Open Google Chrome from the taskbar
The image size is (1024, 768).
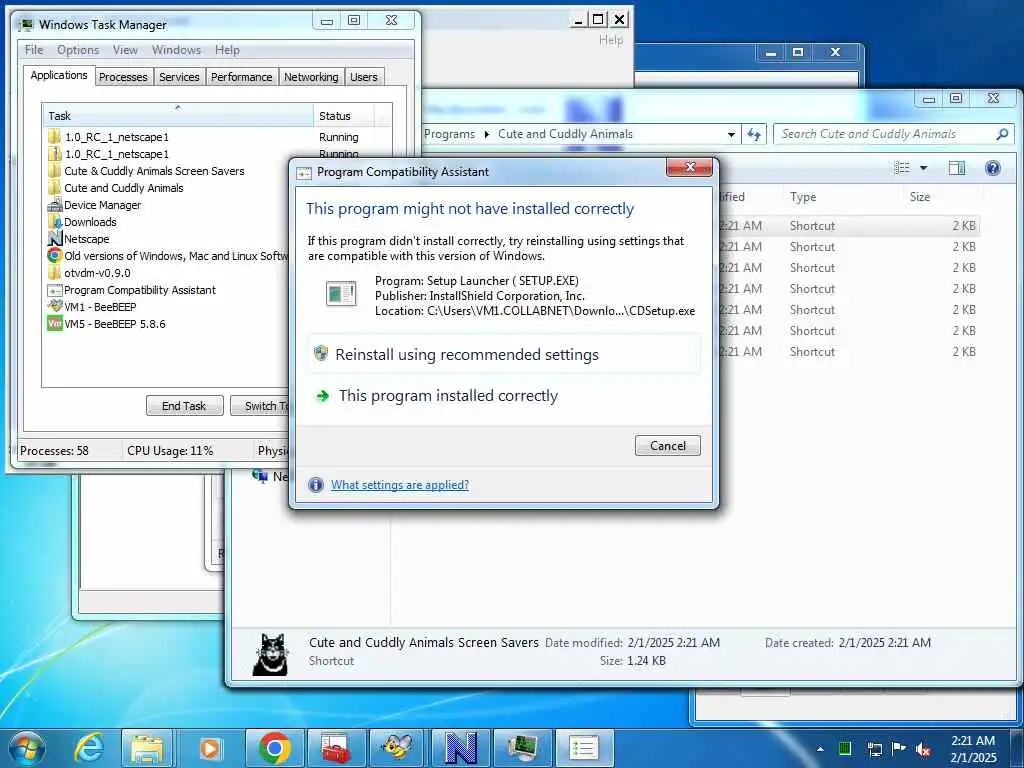tap(274, 748)
